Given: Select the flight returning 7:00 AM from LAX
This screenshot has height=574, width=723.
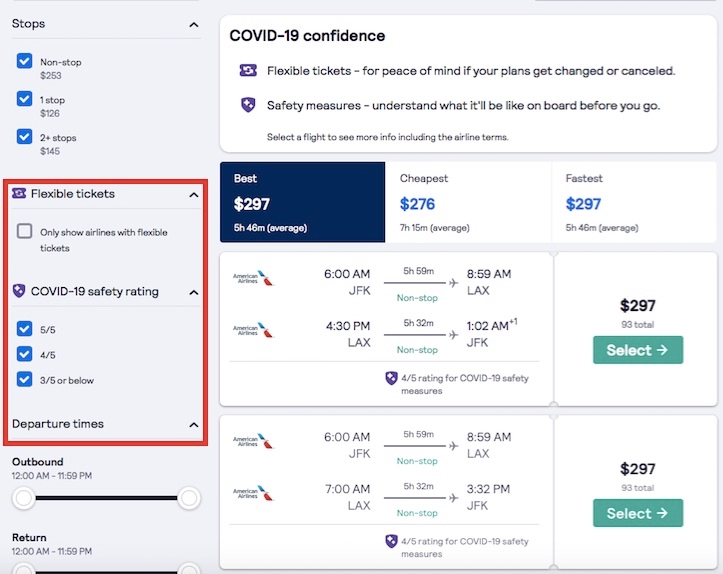Looking at the screenshot, I should pyautogui.click(x=638, y=513).
